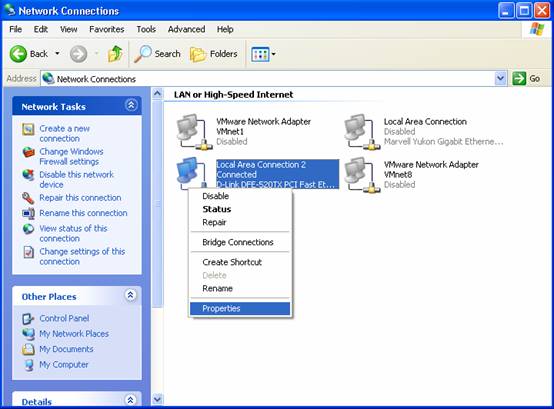Click Repair this connection link
Viewport: 554px width, 409px height.
(80, 198)
